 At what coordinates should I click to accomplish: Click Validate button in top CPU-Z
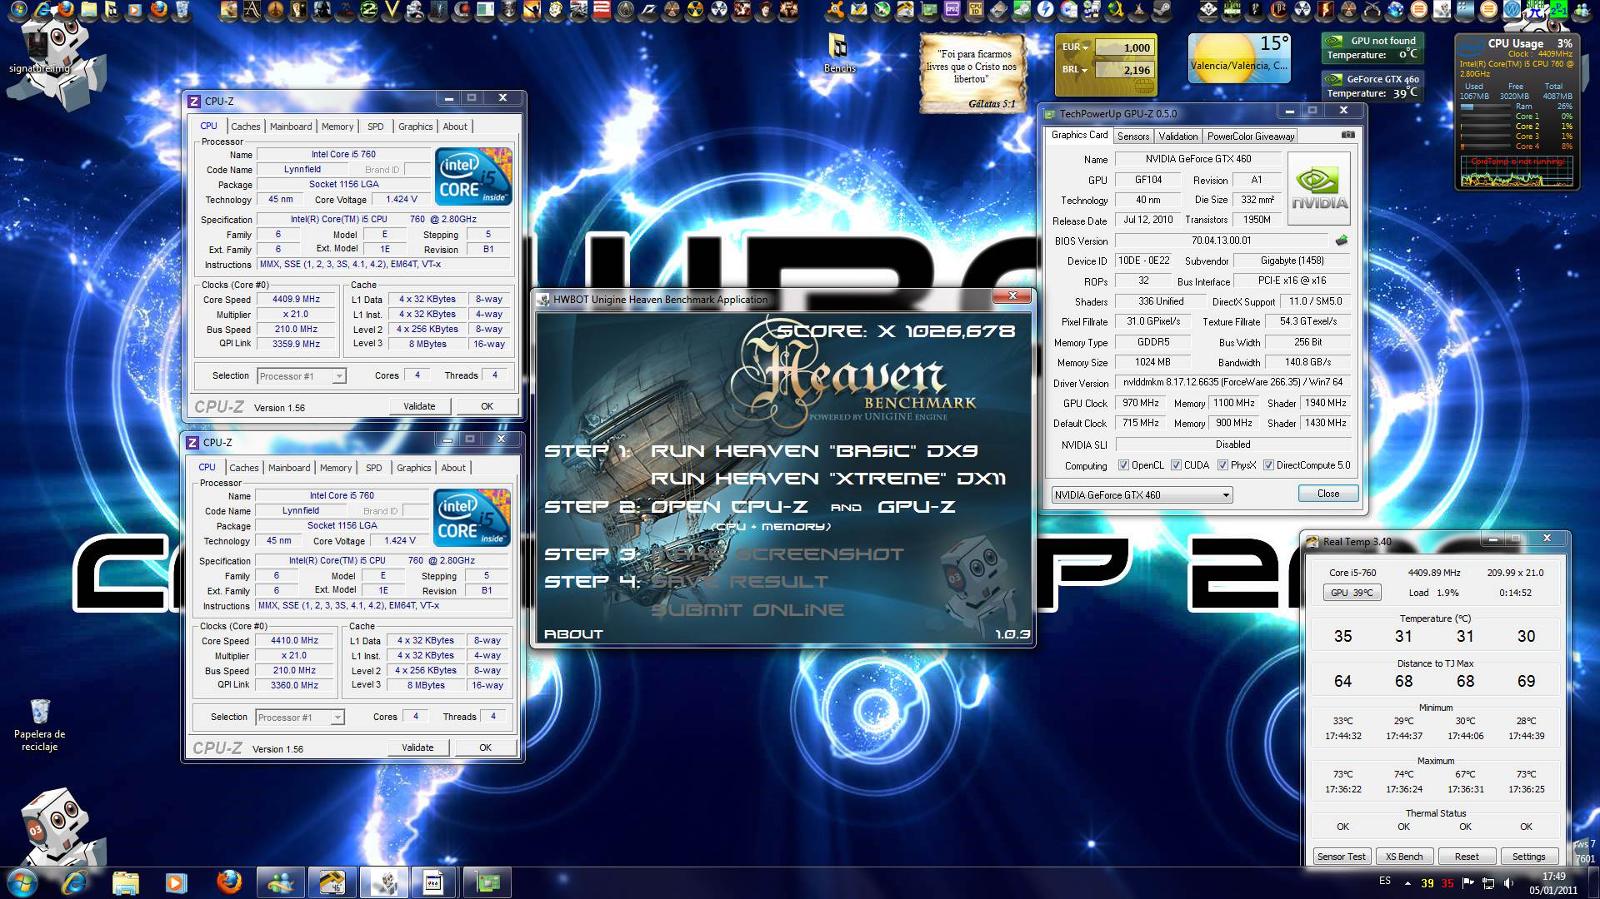pos(419,406)
